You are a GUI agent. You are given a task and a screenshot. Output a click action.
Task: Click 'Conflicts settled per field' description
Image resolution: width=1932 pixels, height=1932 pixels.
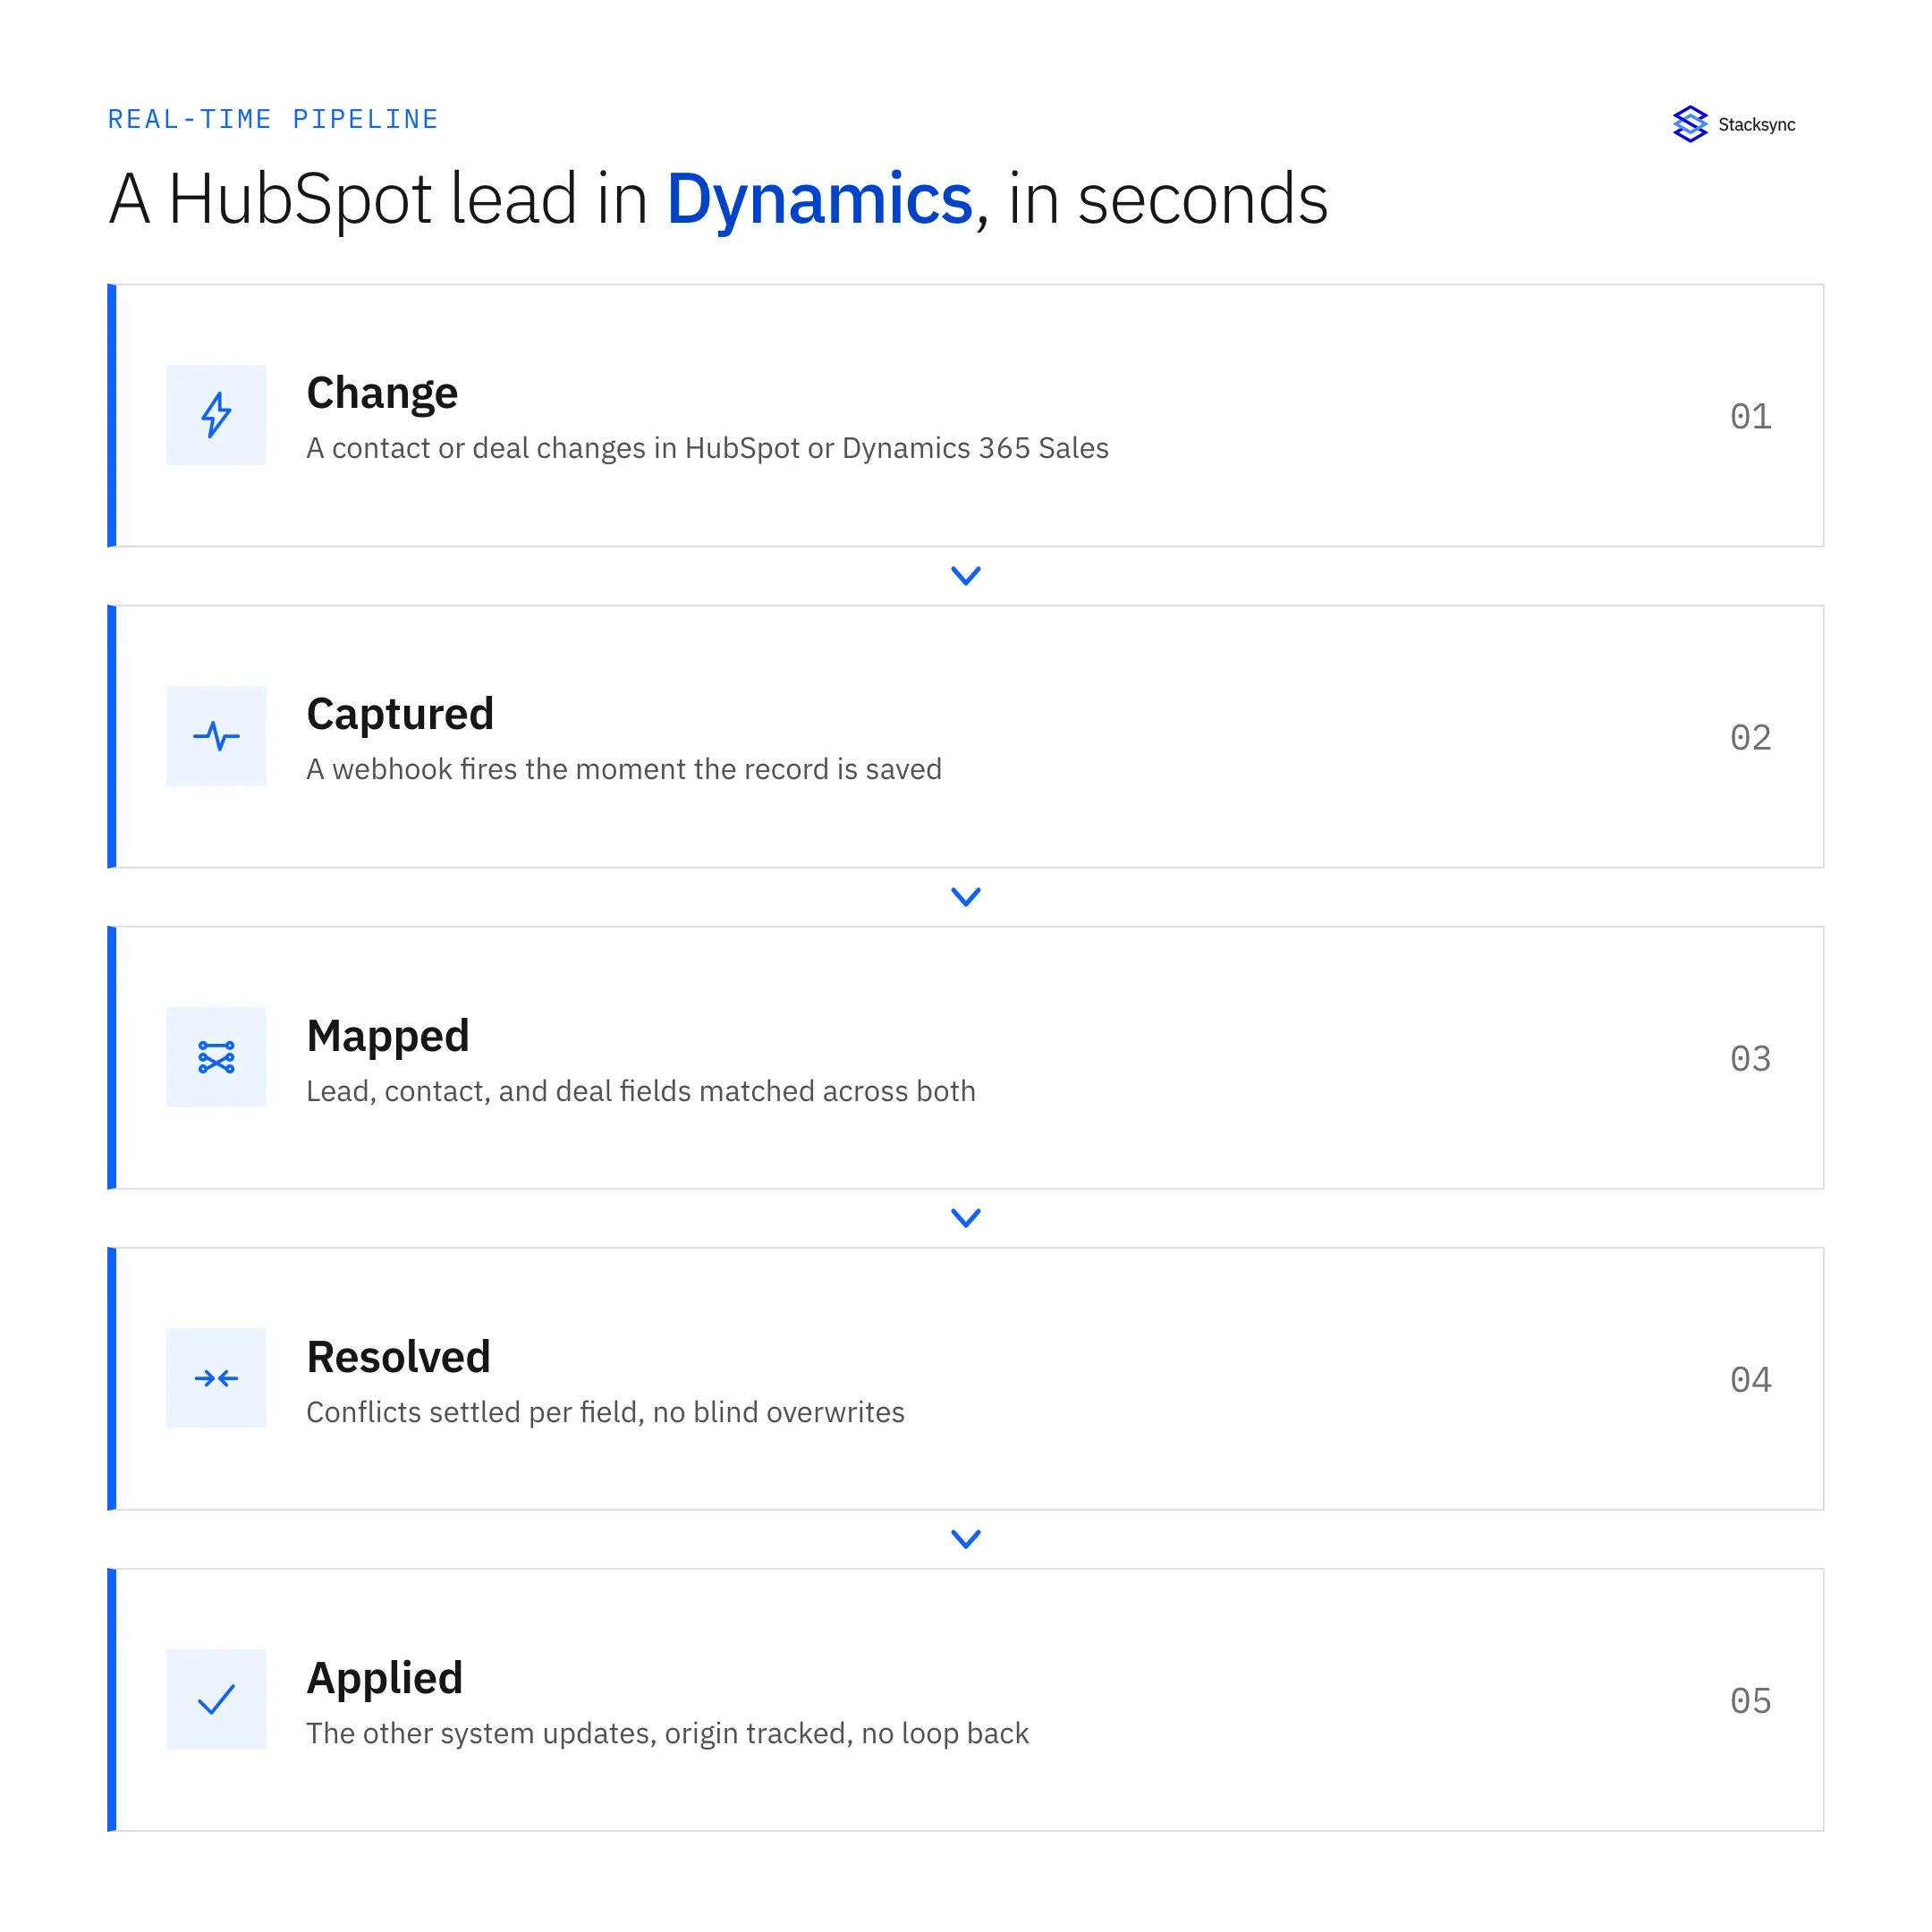click(x=605, y=1412)
